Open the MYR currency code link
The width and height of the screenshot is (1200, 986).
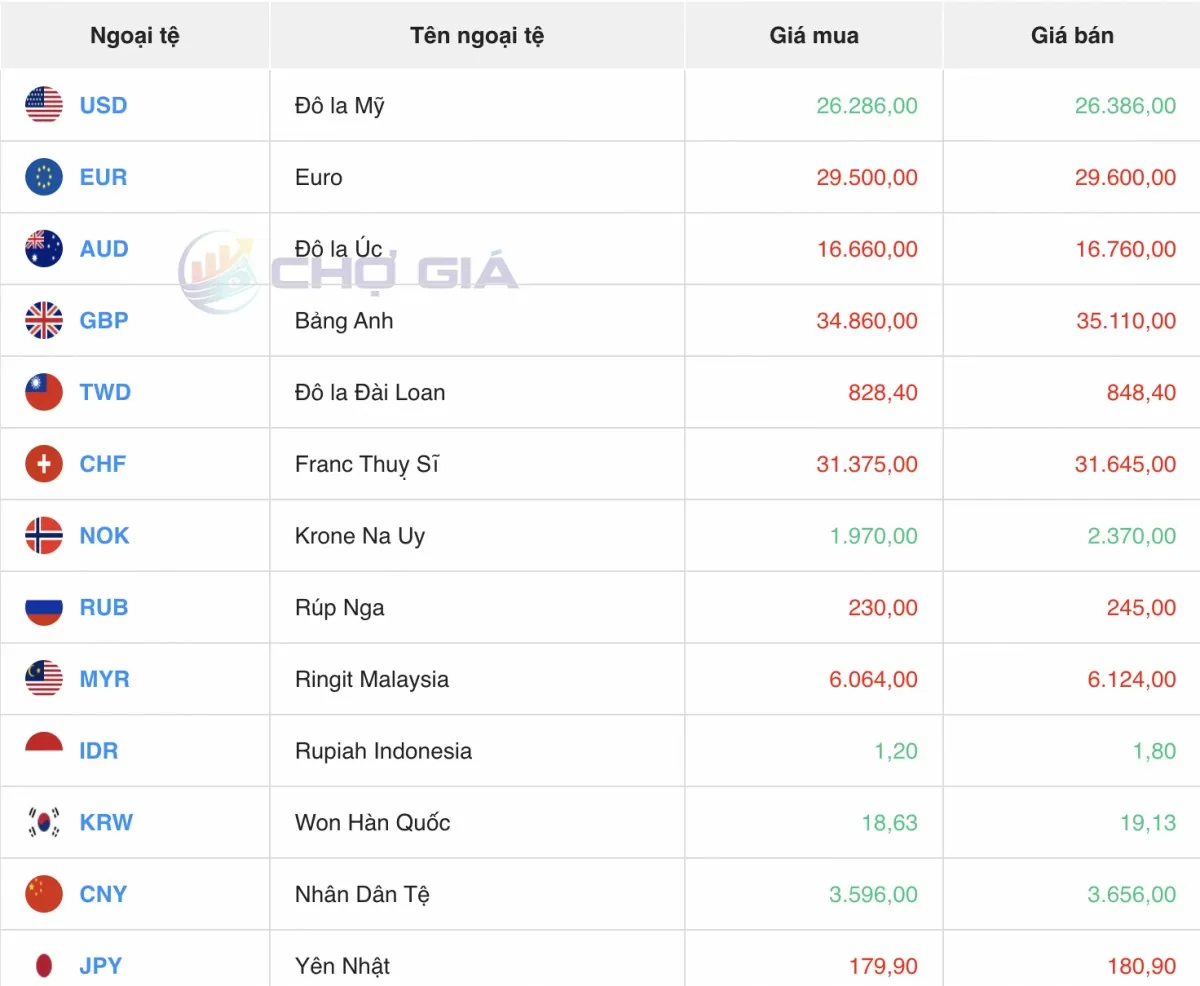[104, 679]
